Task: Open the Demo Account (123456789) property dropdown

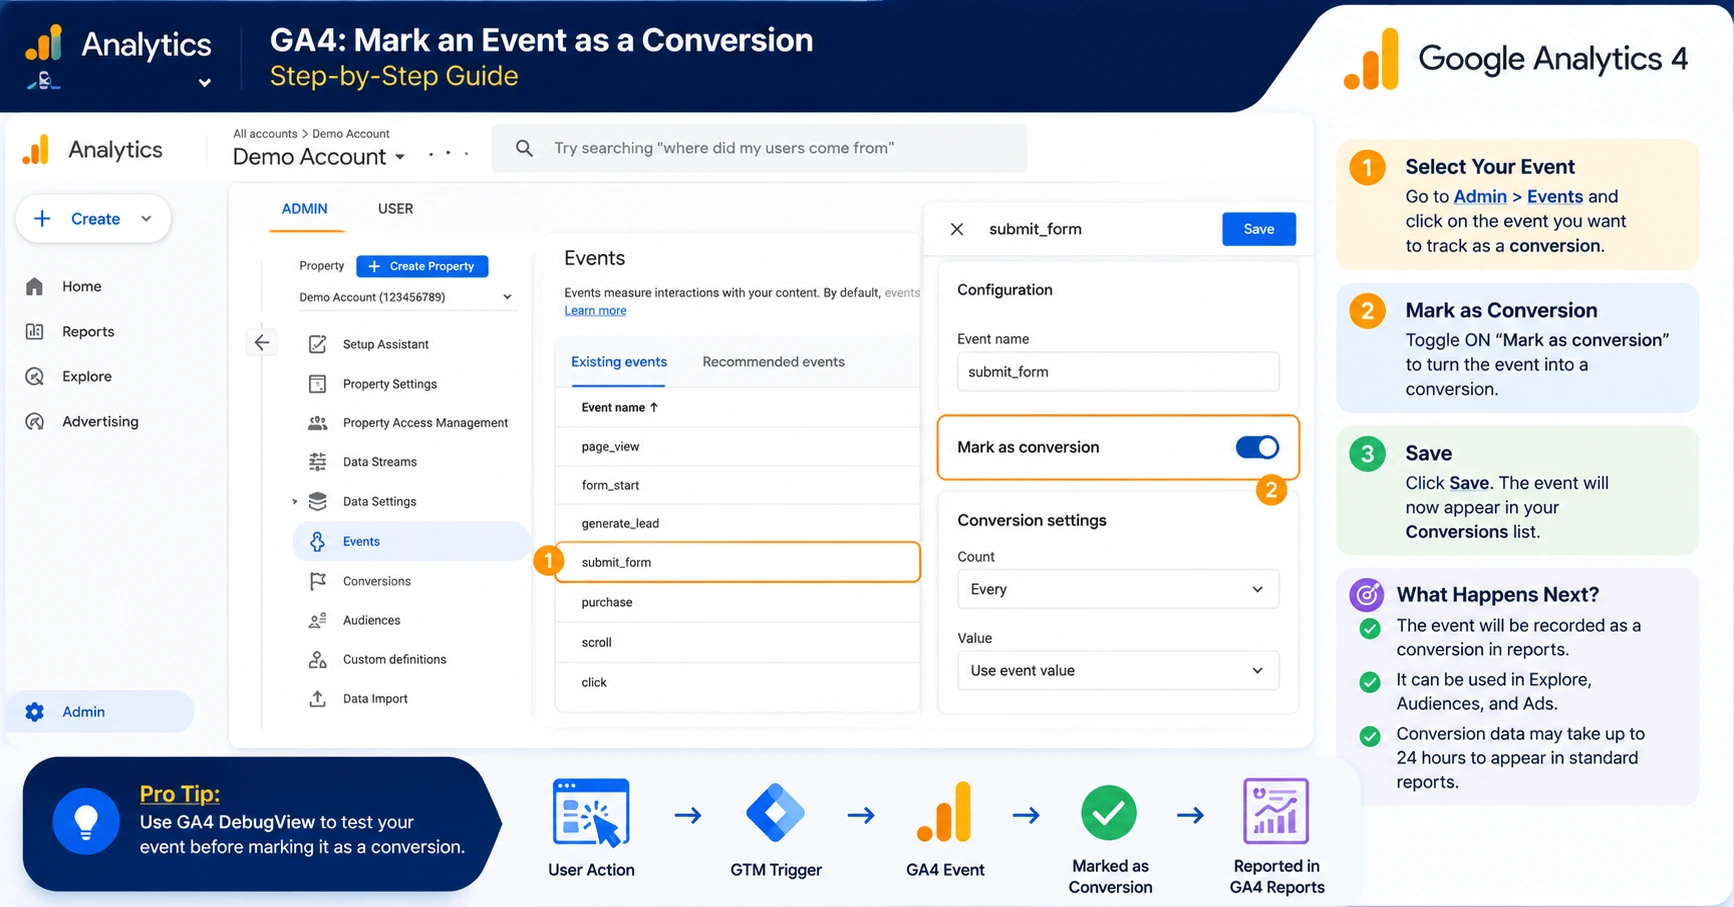Action: coord(406,297)
